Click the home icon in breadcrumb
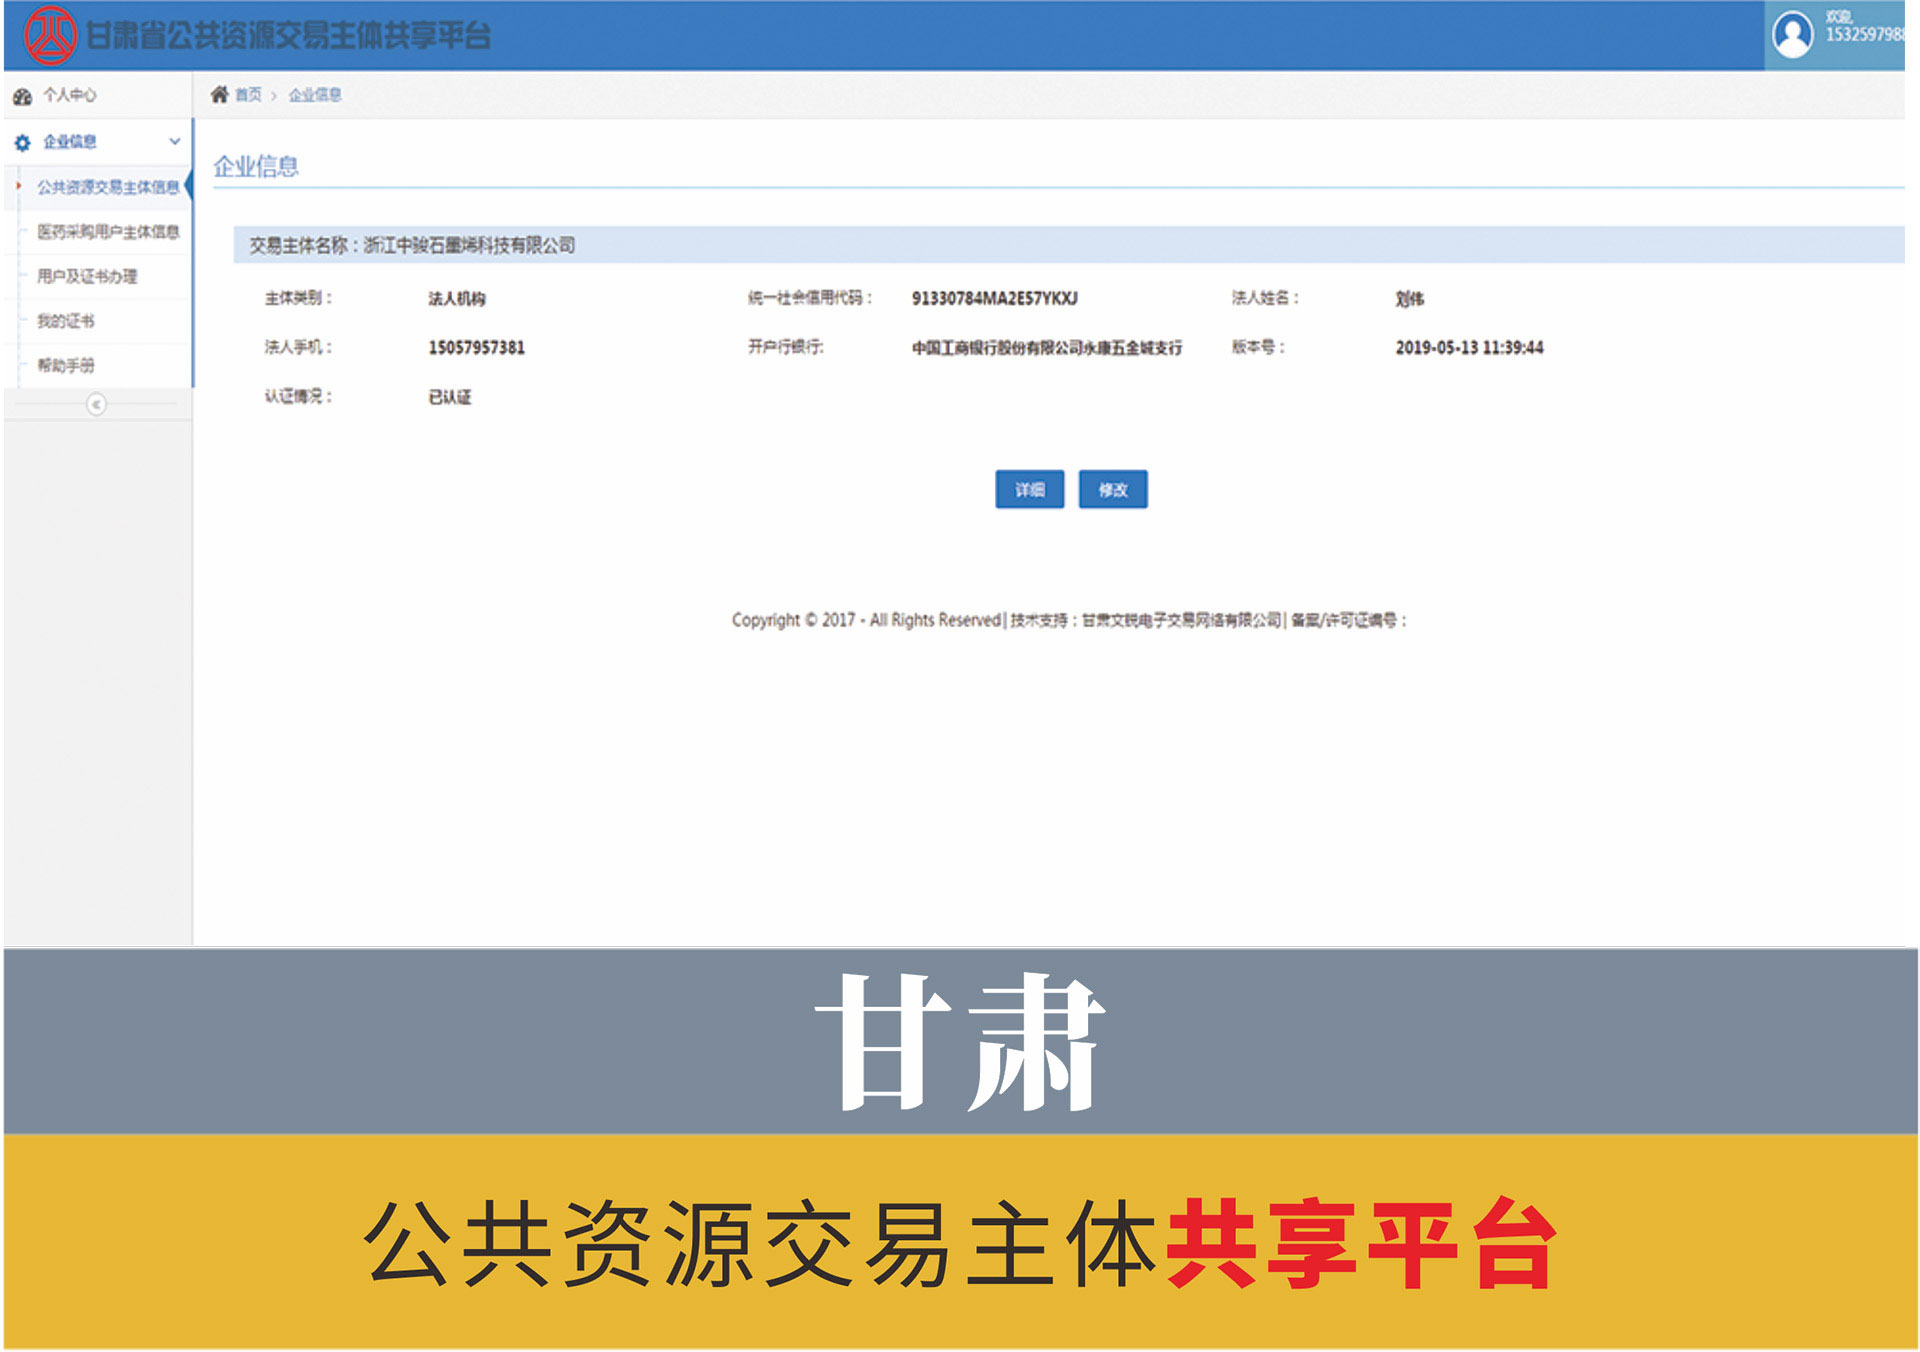Screen dimensions: 1920x1352 [x=219, y=95]
